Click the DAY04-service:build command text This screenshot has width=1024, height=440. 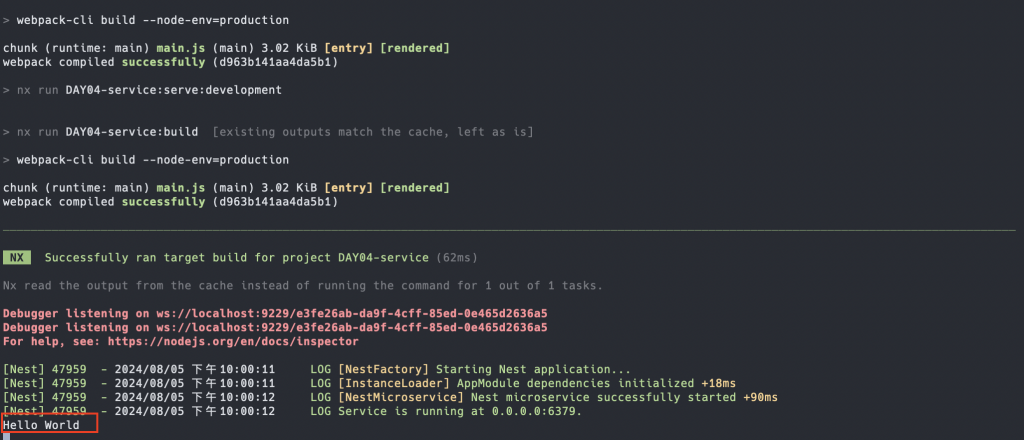click(132, 132)
